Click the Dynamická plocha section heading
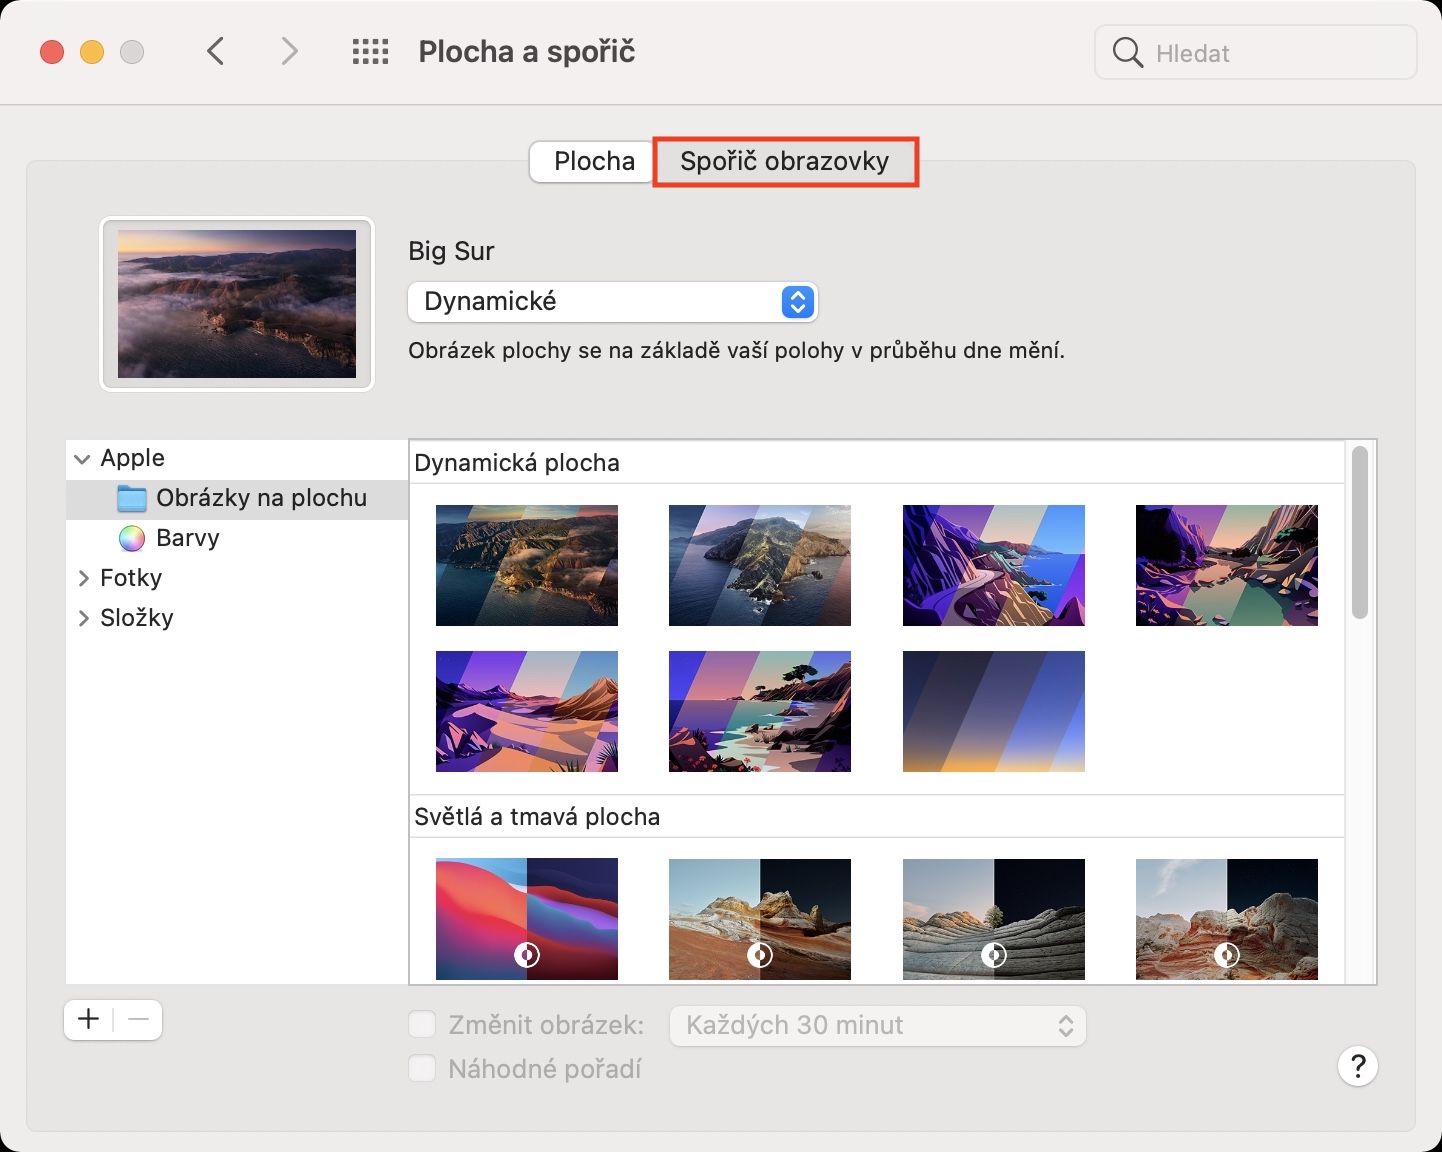 tap(517, 463)
